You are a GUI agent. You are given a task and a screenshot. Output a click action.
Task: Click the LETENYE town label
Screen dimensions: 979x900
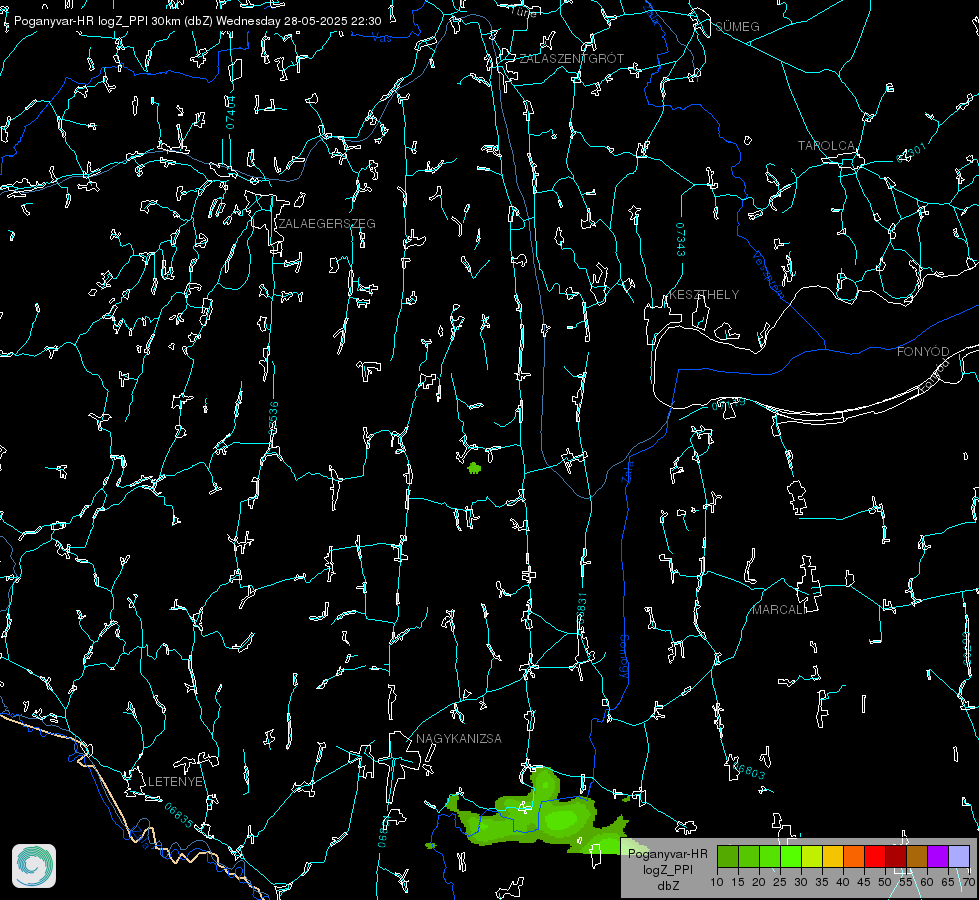pyautogui.click(x=175, y=782)
